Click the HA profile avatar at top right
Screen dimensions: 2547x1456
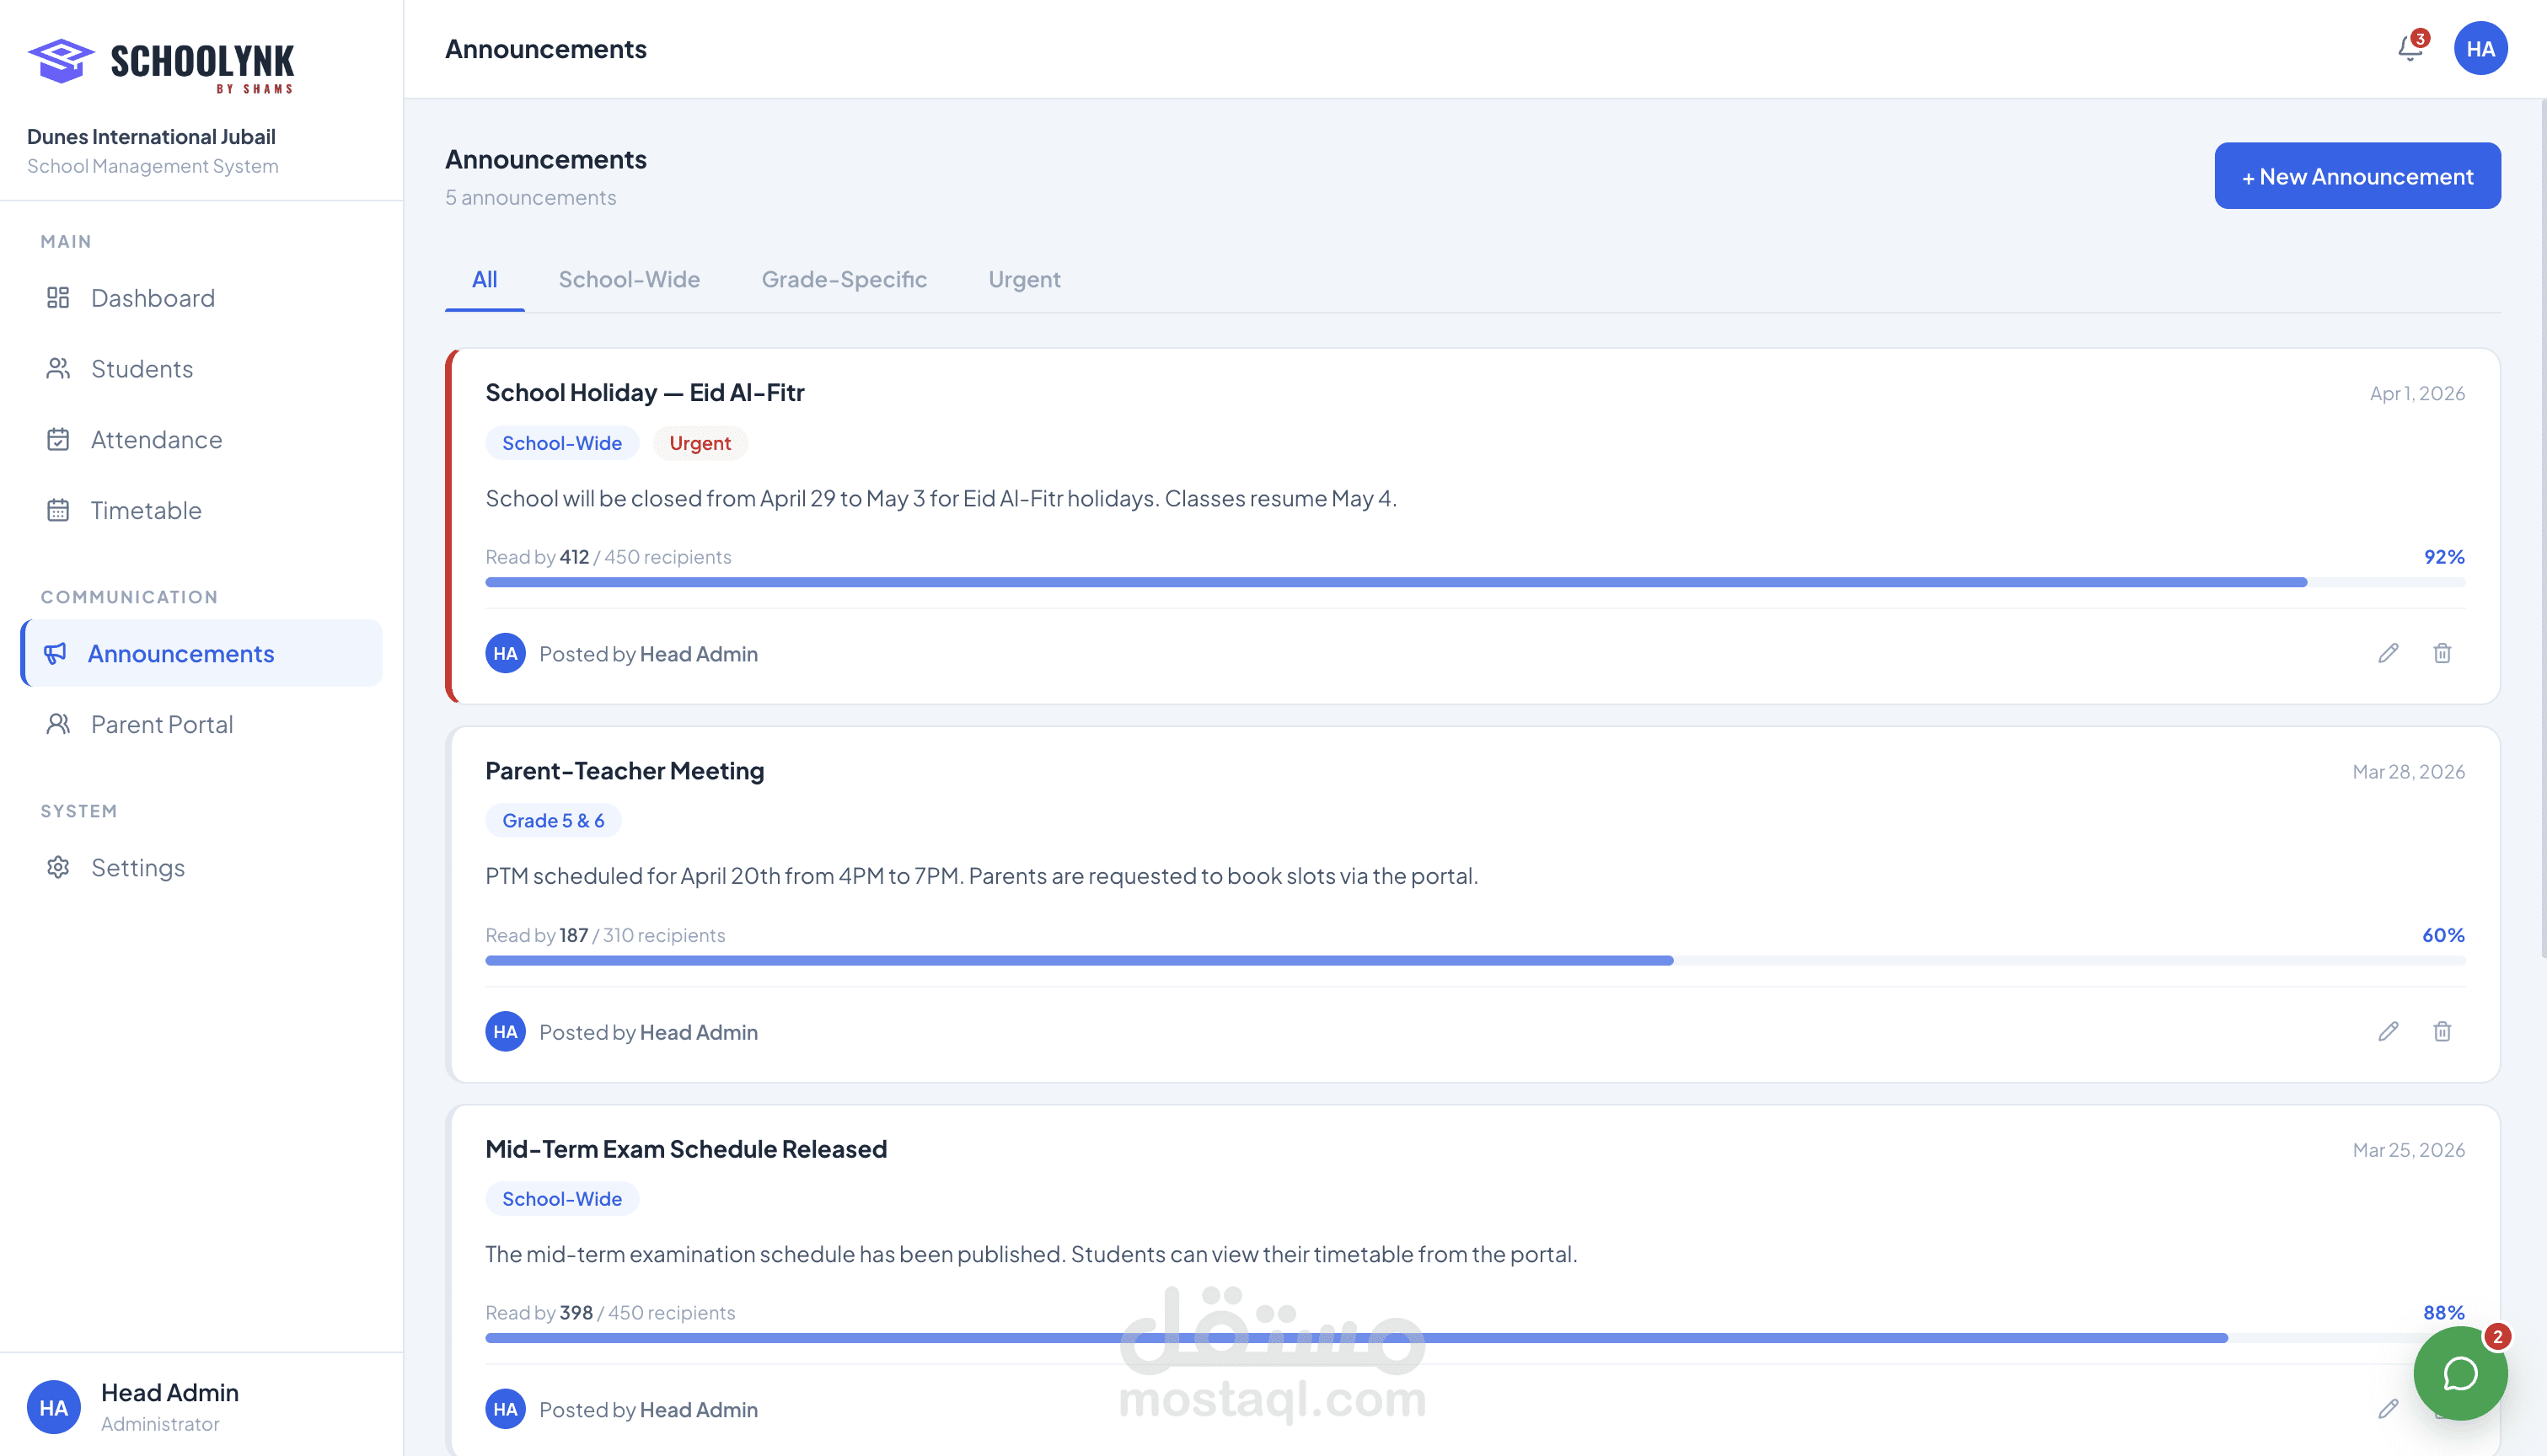coord(2480,49)
